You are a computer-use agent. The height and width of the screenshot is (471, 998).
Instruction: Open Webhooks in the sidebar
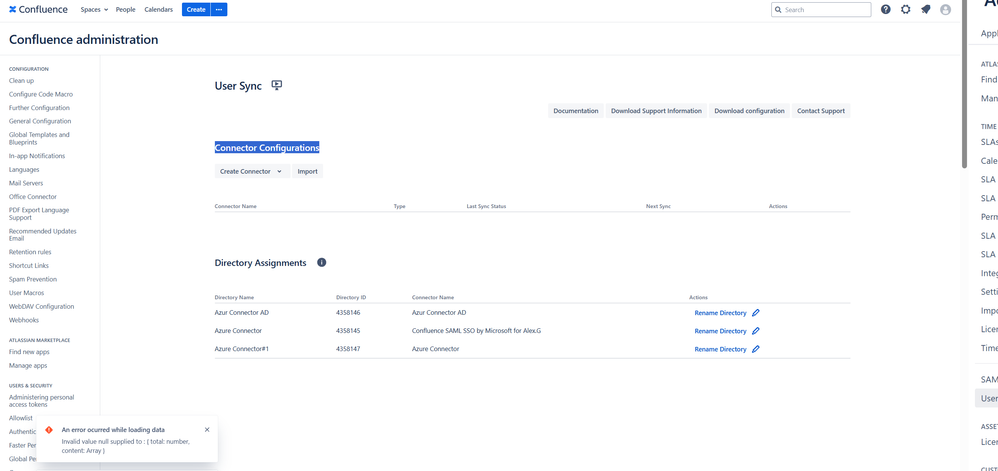pyautogui.click(x=24, y=320)
